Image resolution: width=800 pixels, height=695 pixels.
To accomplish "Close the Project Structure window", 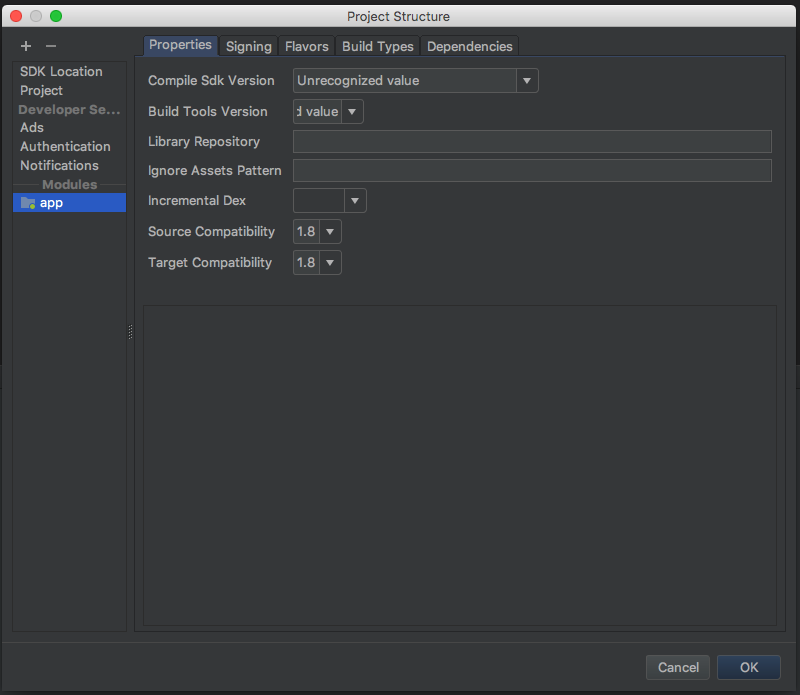I will pyautogui.click(x=16, y=16).
